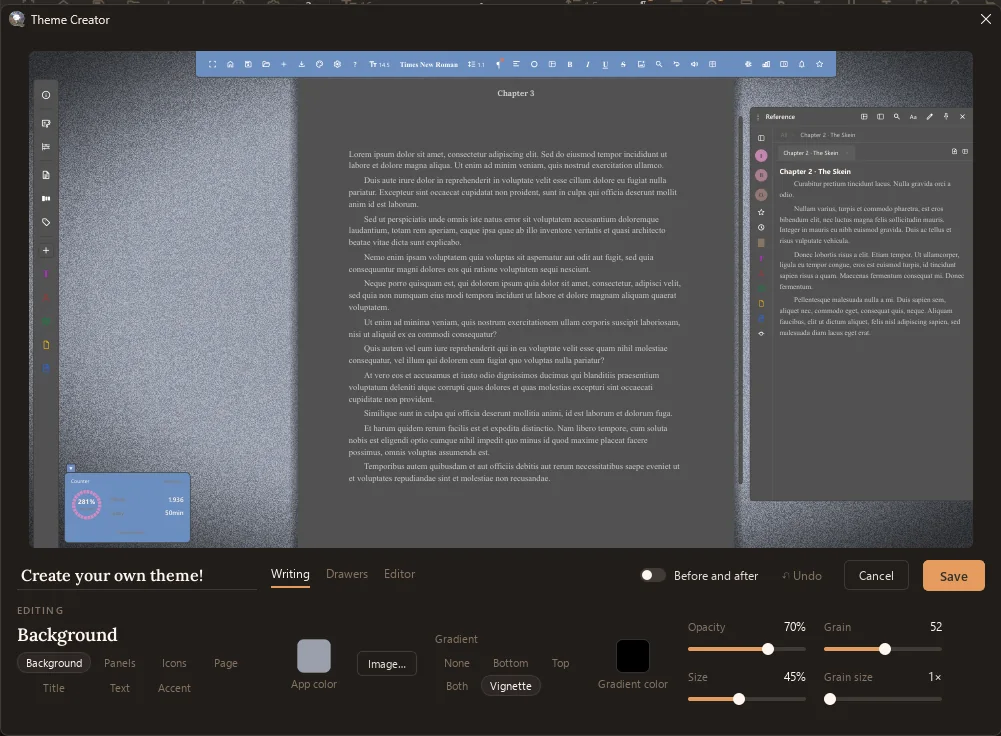Viewport: 1001px width, 736px height.
Task: Click the search icon in Reference panel header
Action: pos(897,117)
